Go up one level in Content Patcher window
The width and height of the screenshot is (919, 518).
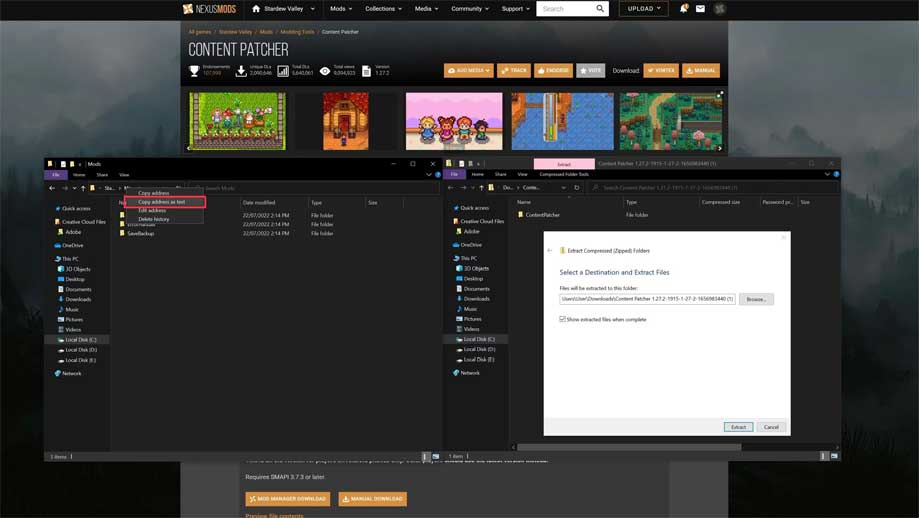click(481, 188)
